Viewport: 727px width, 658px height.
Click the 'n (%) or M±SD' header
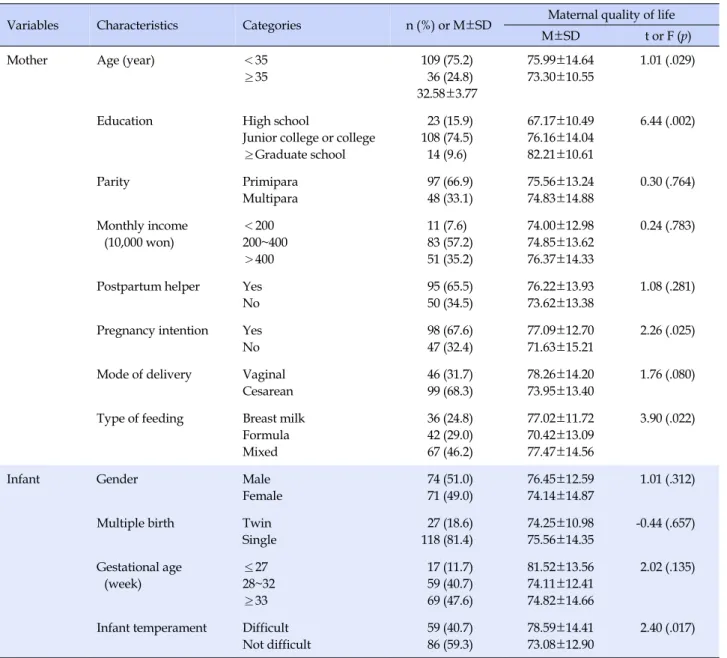[x=448, y=26]
